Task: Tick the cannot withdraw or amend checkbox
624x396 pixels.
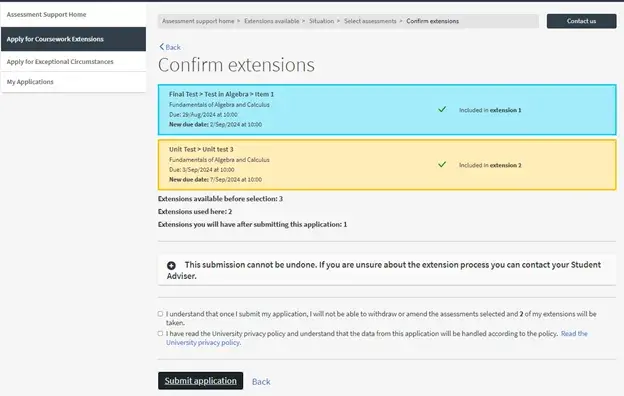Action: (160, 314)
